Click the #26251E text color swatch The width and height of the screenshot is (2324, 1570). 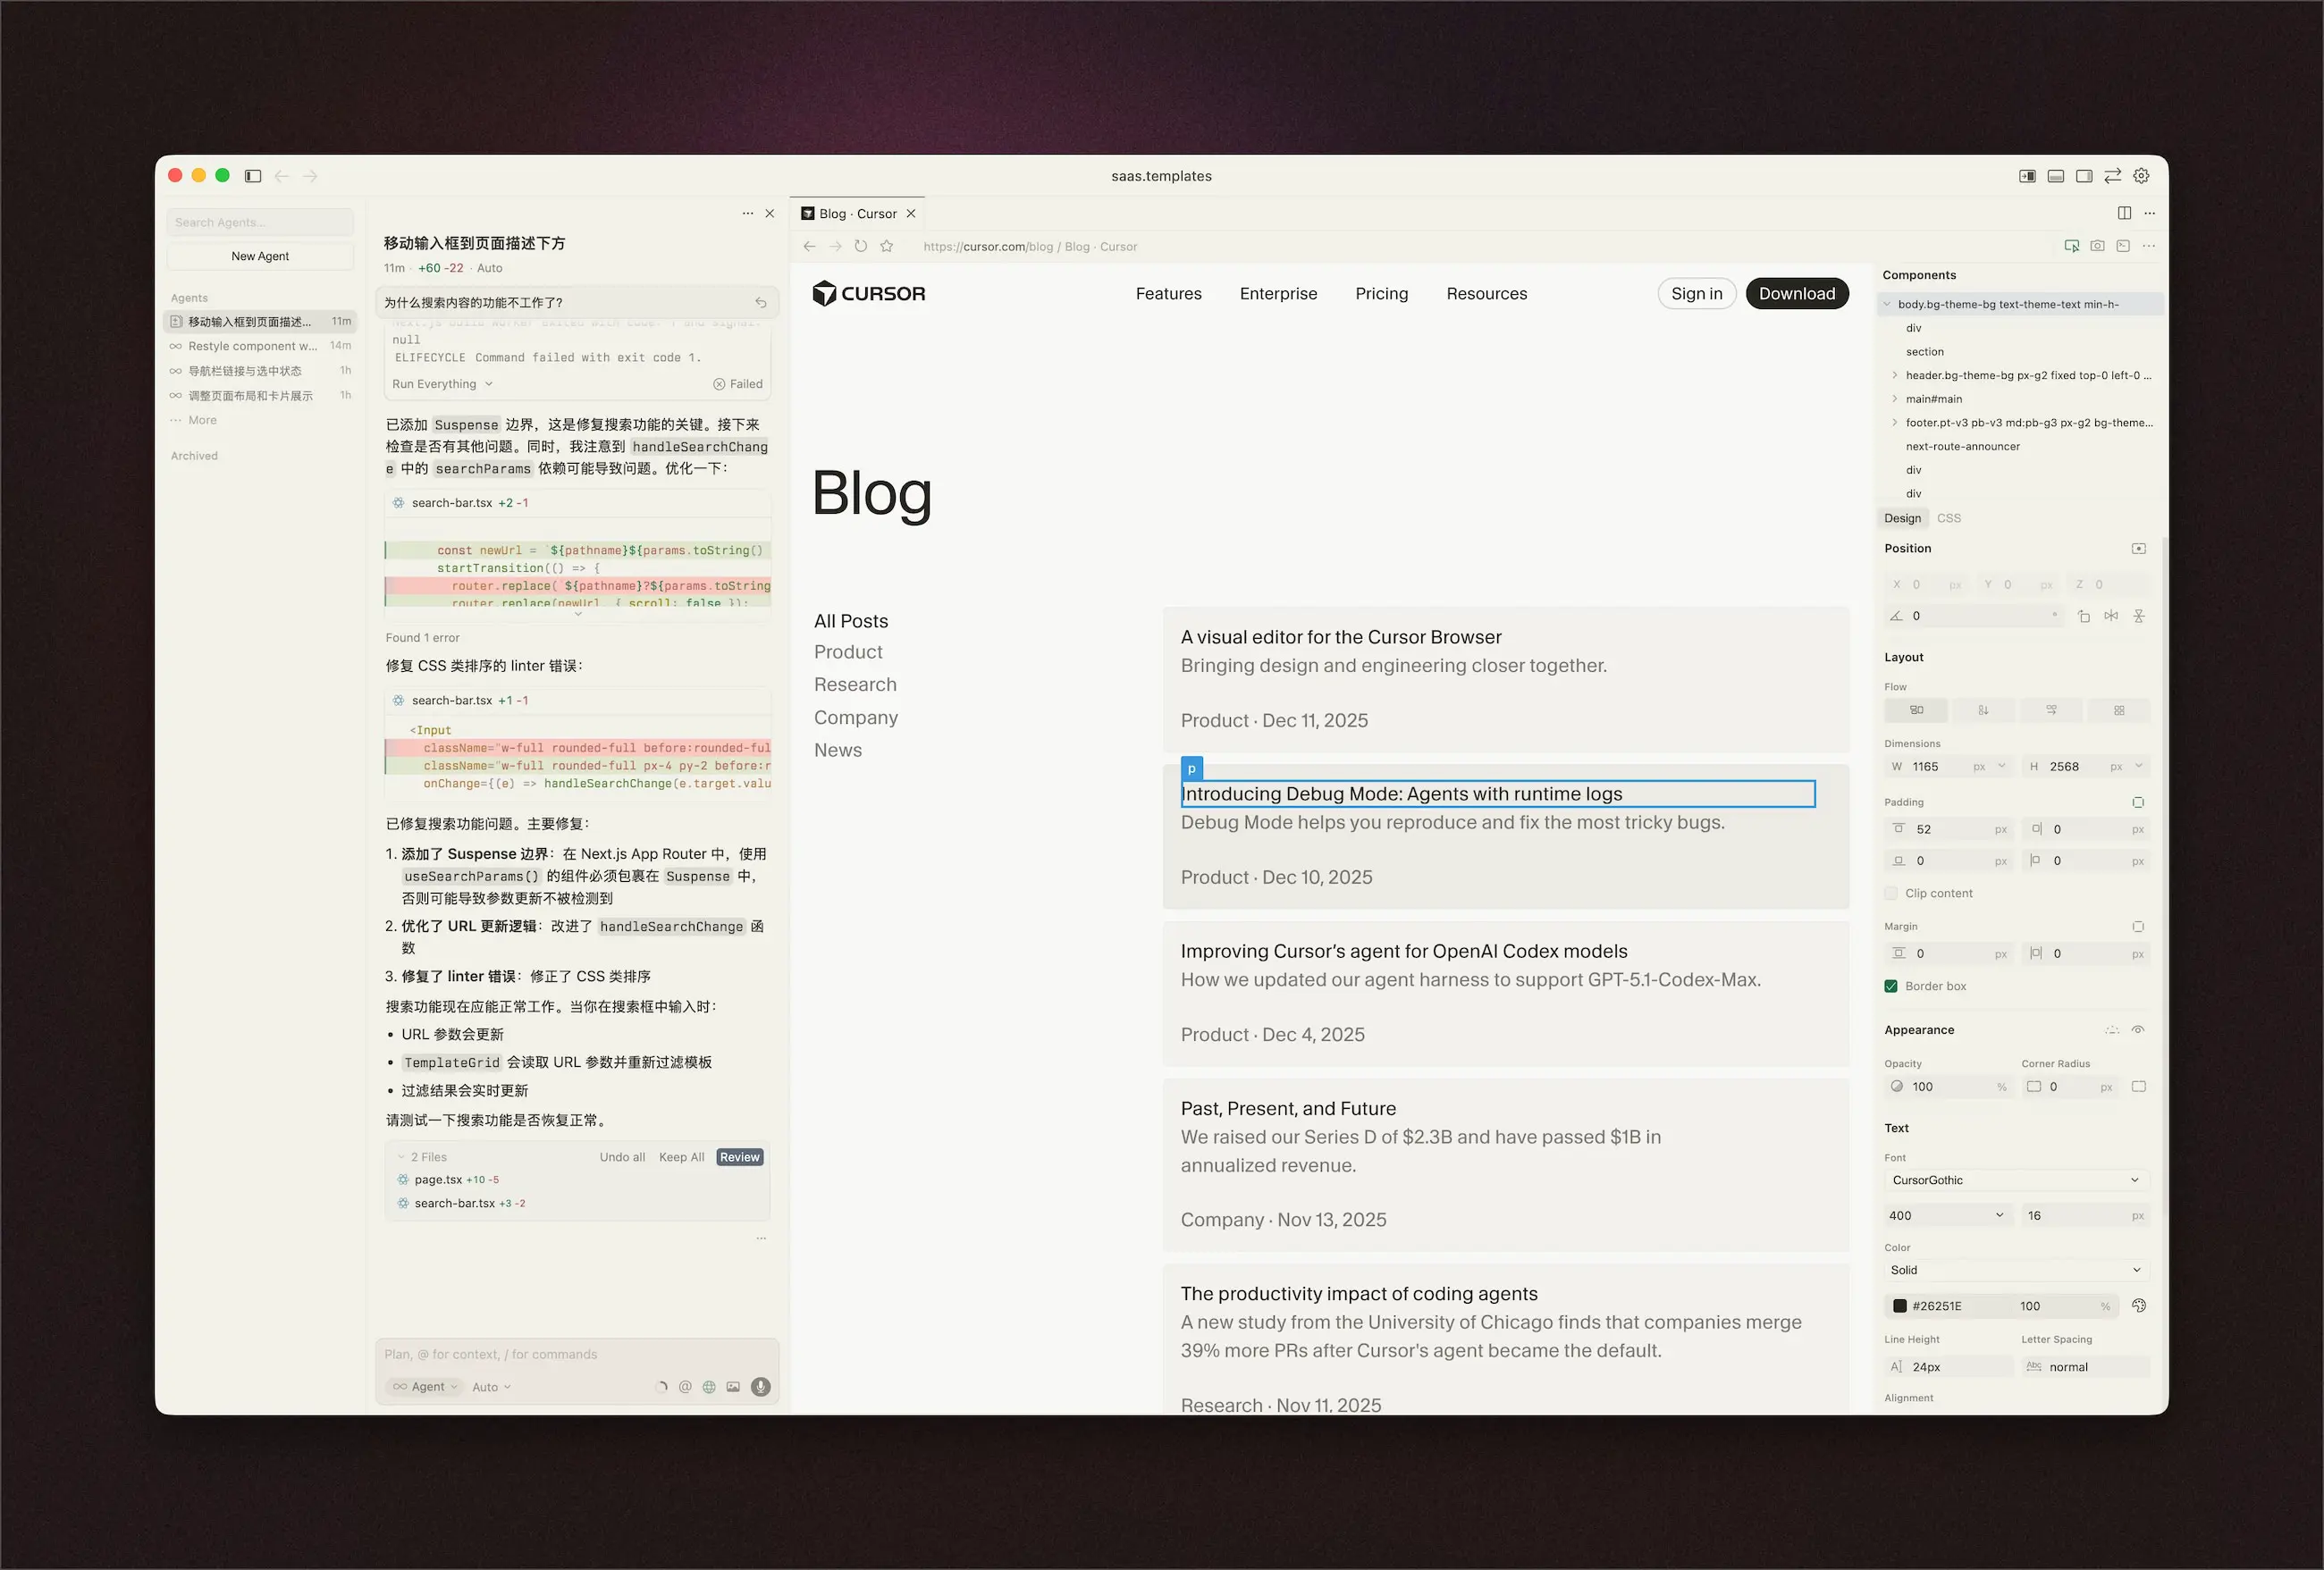[x=1900, y=1306]
